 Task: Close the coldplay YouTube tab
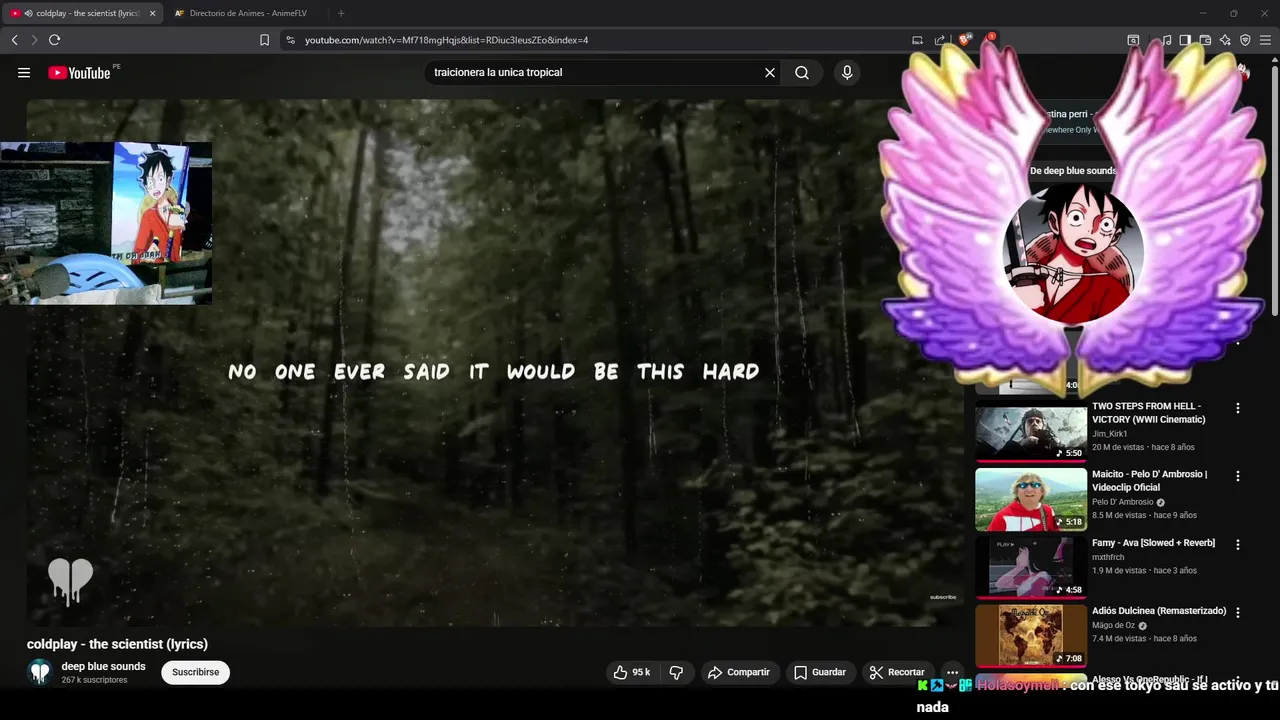click(x=152, y=13)
